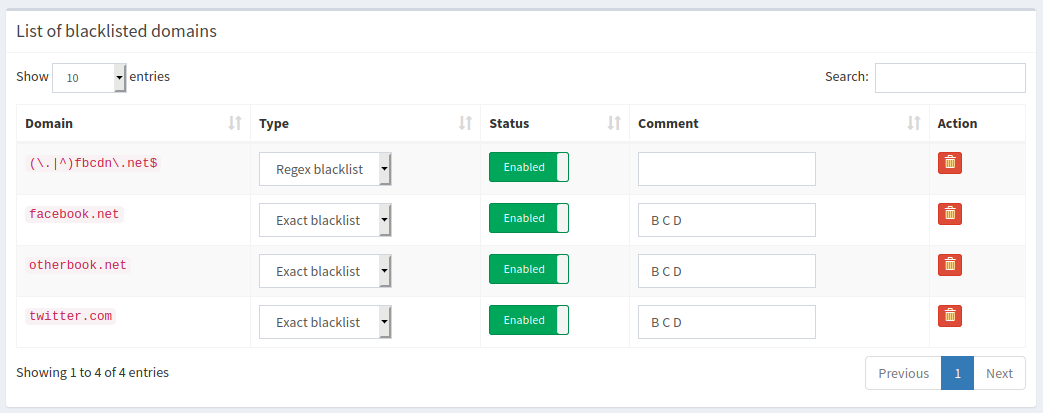Disable the fbcdn regex Enabled toggle
1043x413 pixels.
pyautogui.click(x=529, y=167)
